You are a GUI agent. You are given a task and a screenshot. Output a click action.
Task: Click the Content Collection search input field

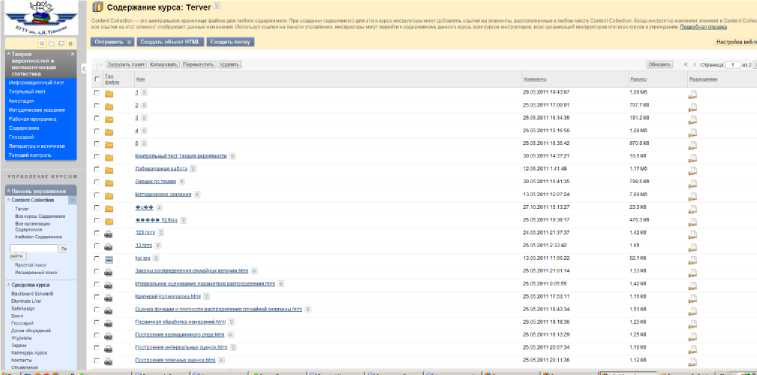click(x=33, y=249)
